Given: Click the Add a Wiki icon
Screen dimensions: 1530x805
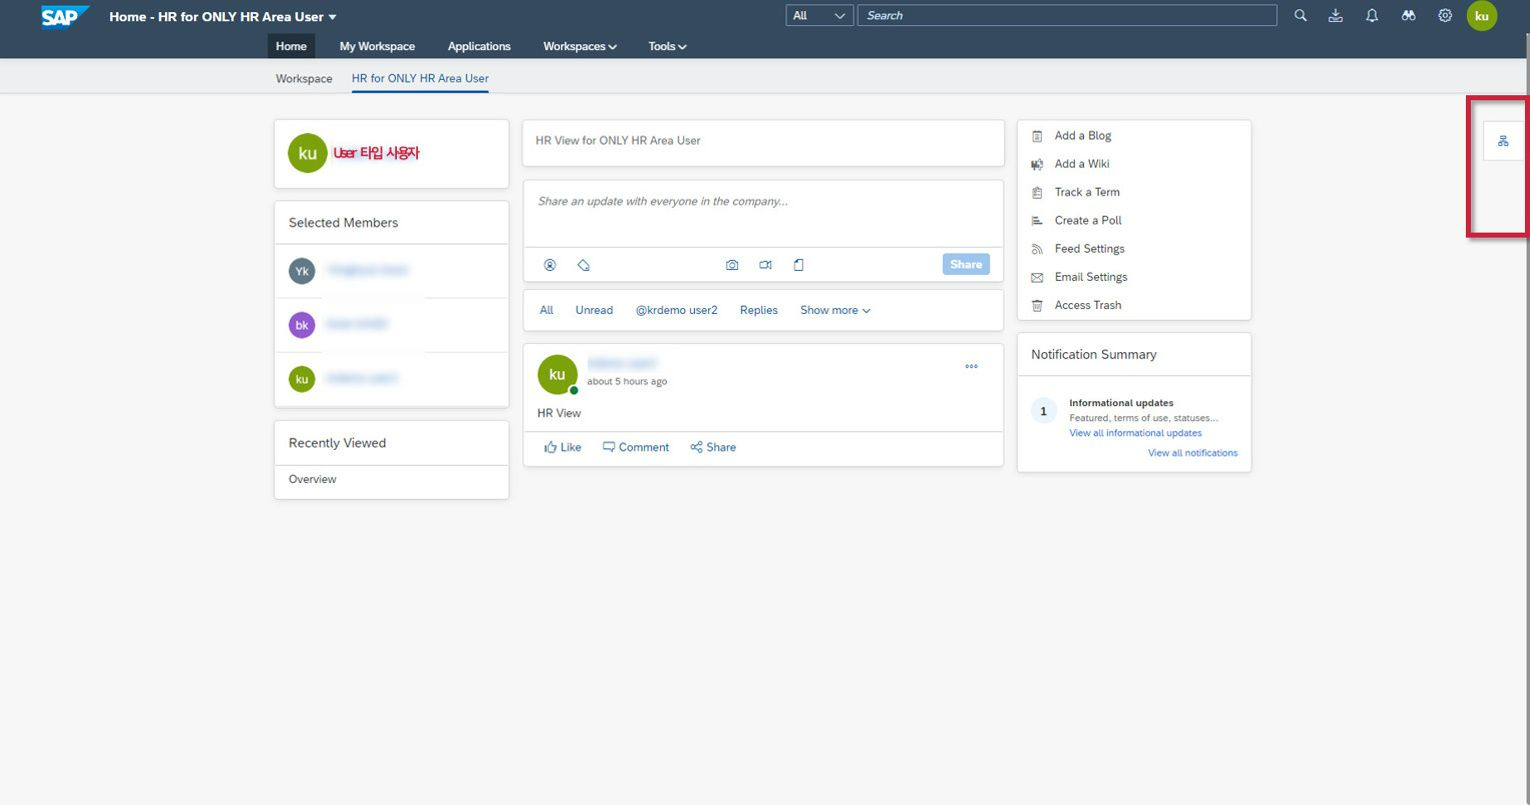Looking at the screenshot, I should click(1037, 164).
